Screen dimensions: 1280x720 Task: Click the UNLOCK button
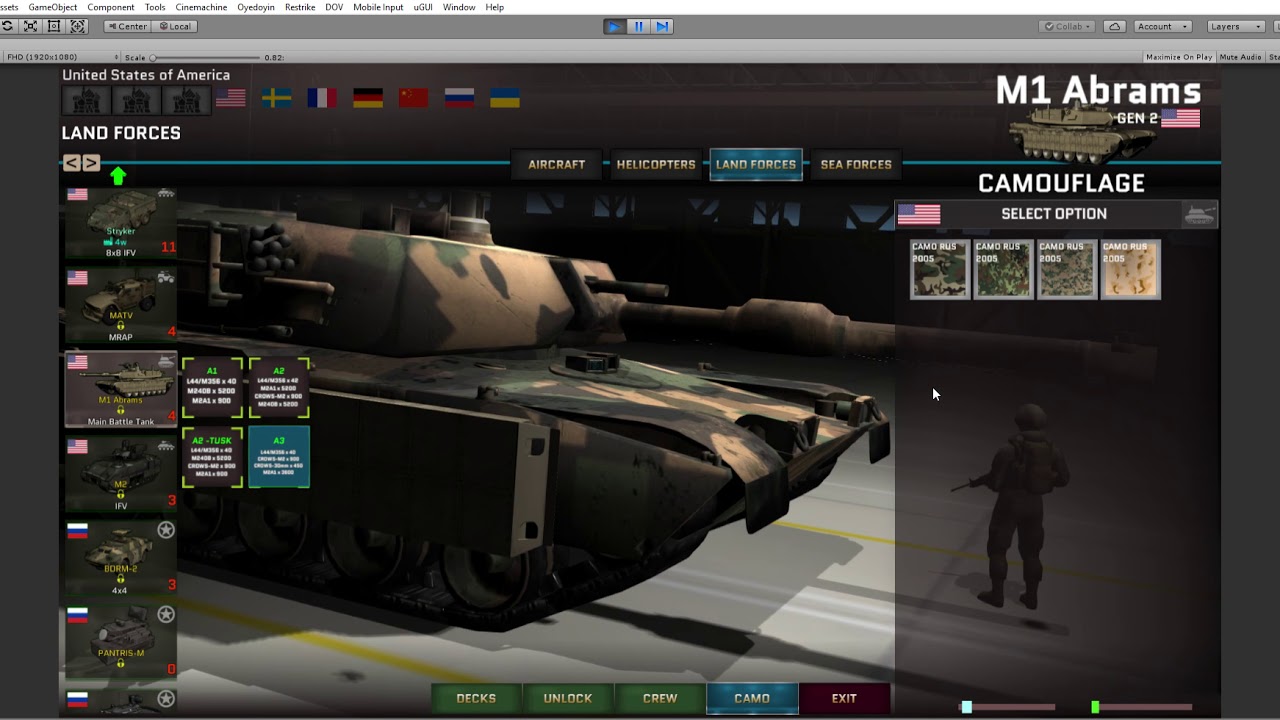568,699
